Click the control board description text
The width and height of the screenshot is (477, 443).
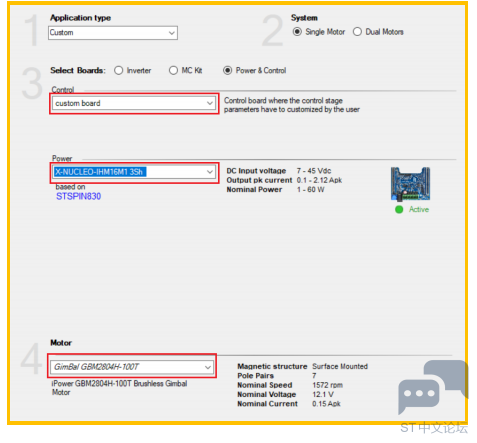[x=292, y=105]
